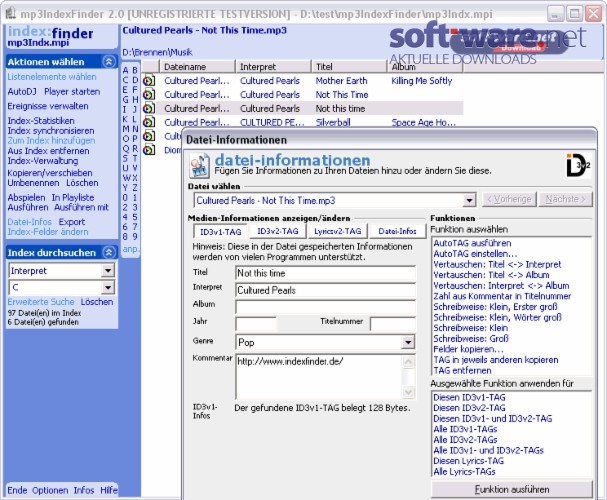
Task: Click into the Interpret text field
Action: pyautogui.click(x=325, y=290)
